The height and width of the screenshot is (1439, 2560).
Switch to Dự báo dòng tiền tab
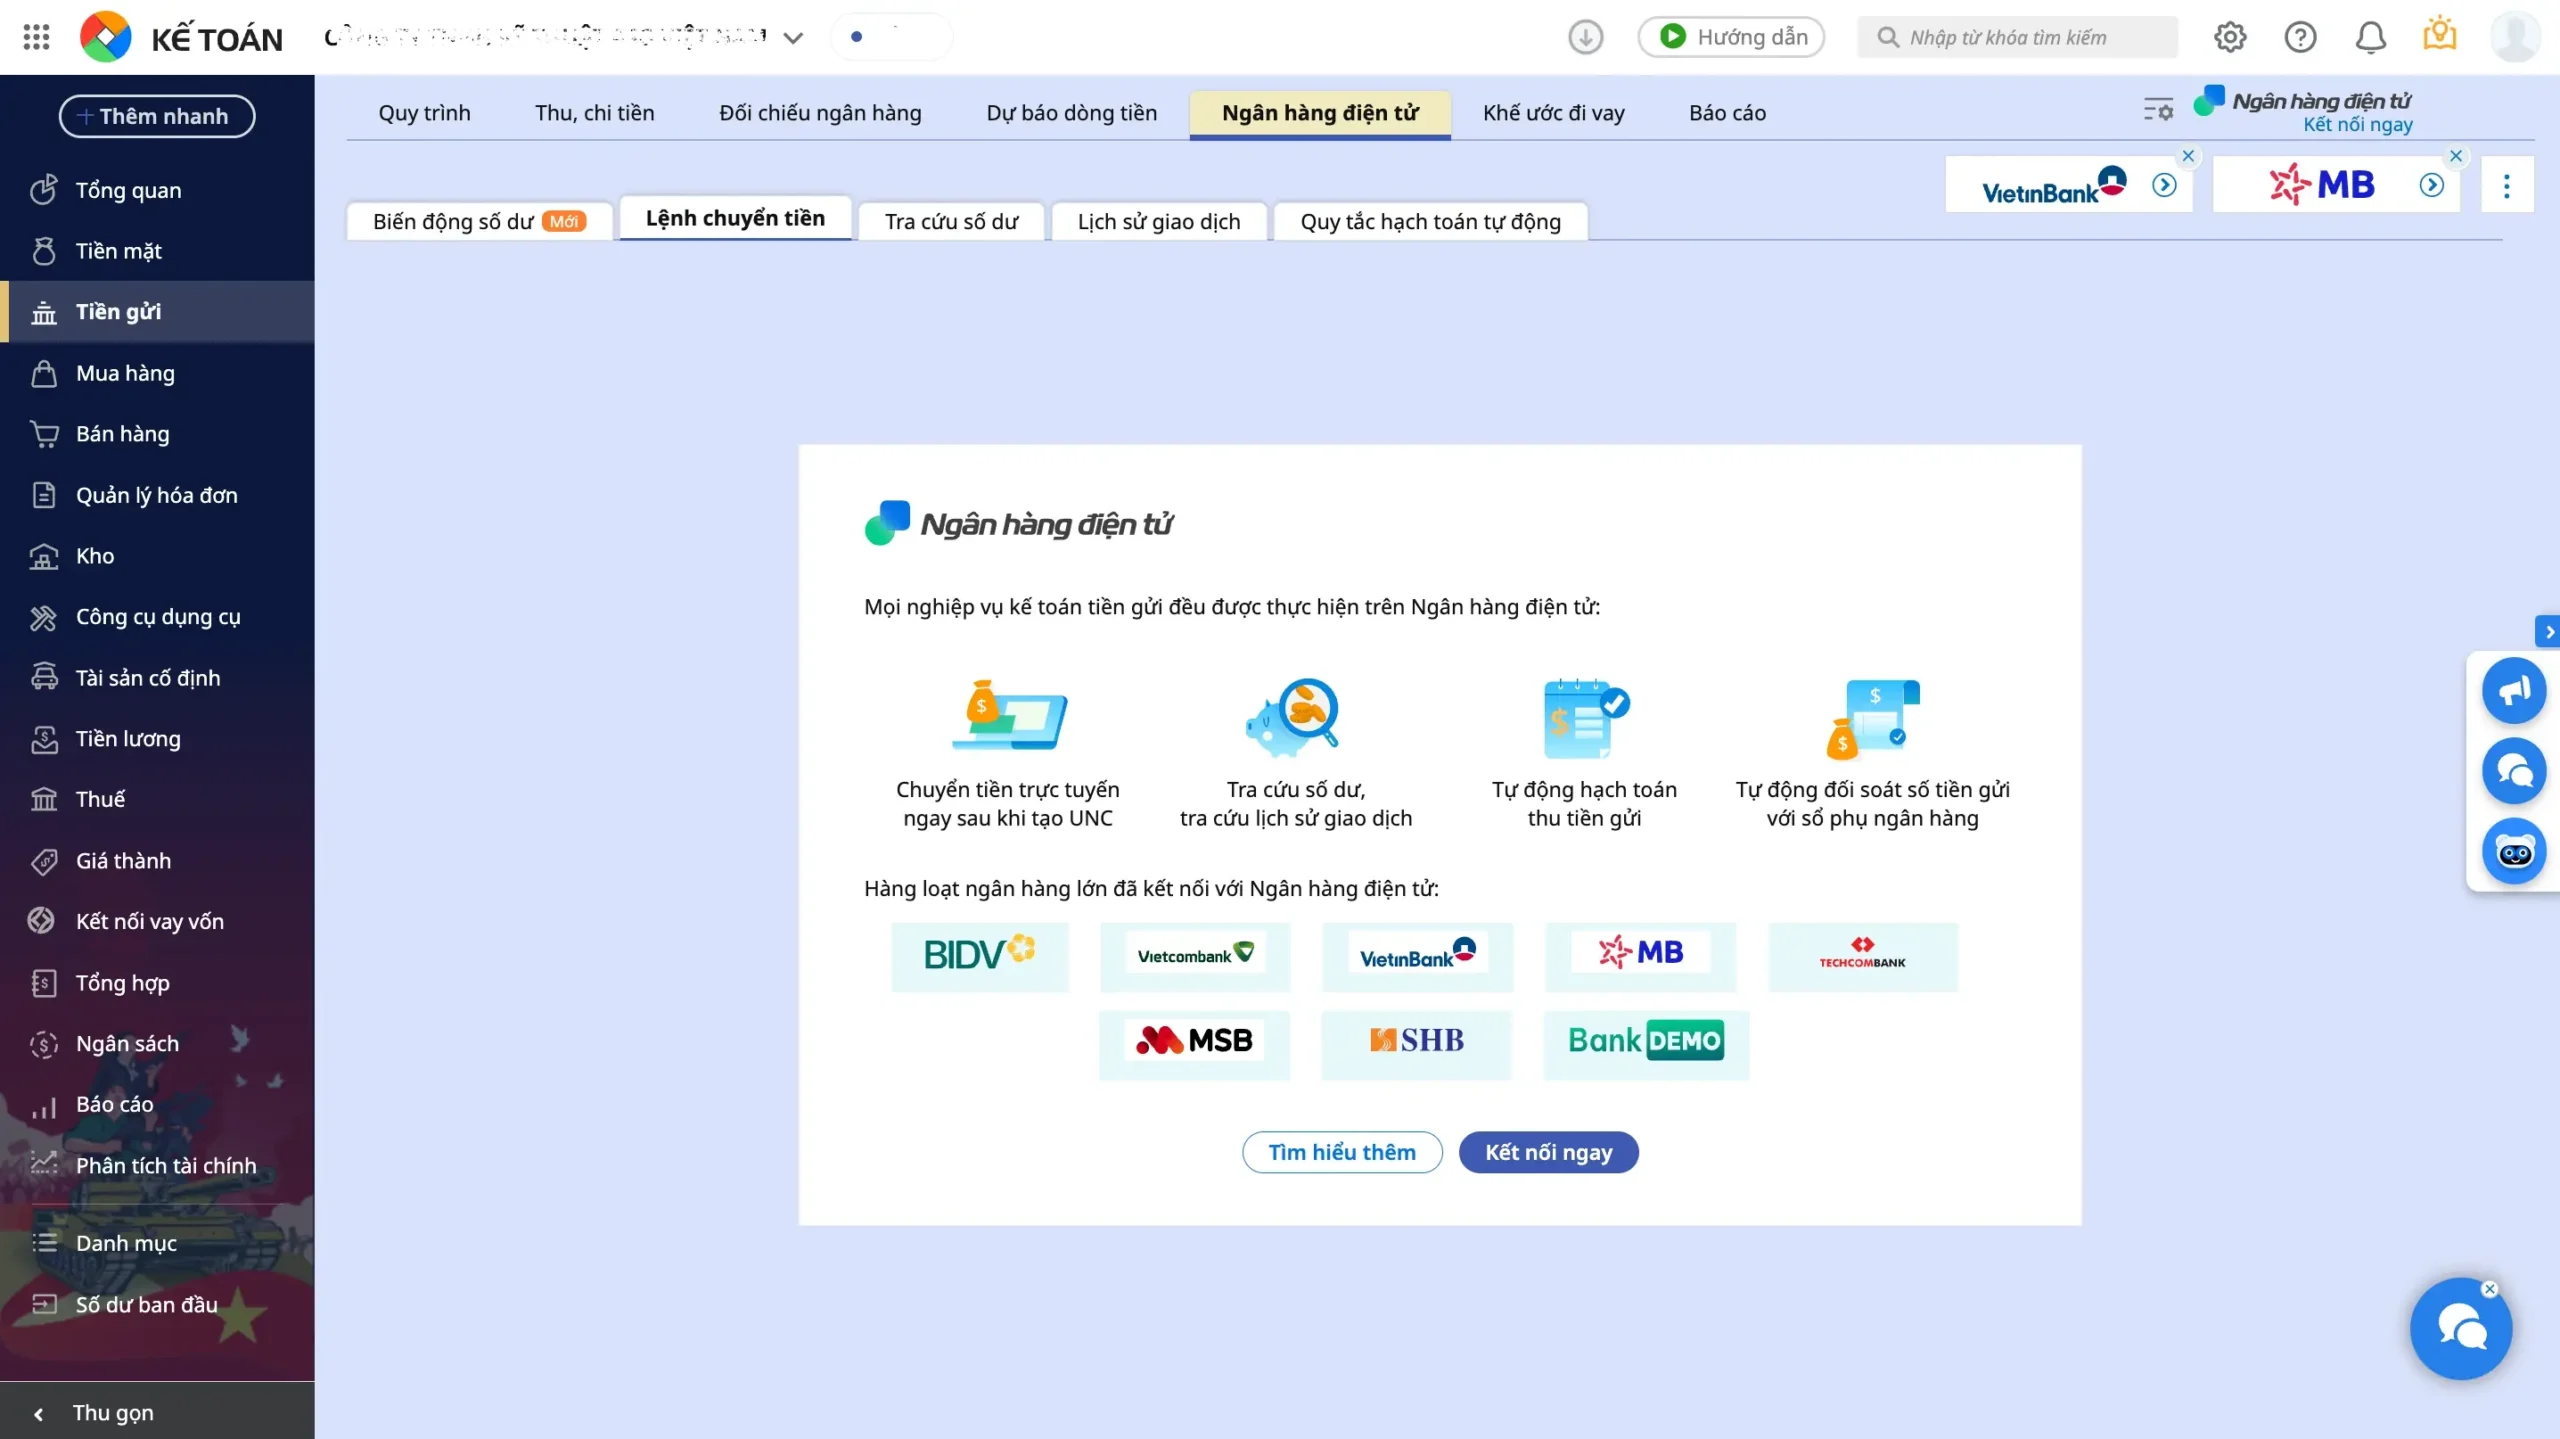click(x=1072, y=113)
